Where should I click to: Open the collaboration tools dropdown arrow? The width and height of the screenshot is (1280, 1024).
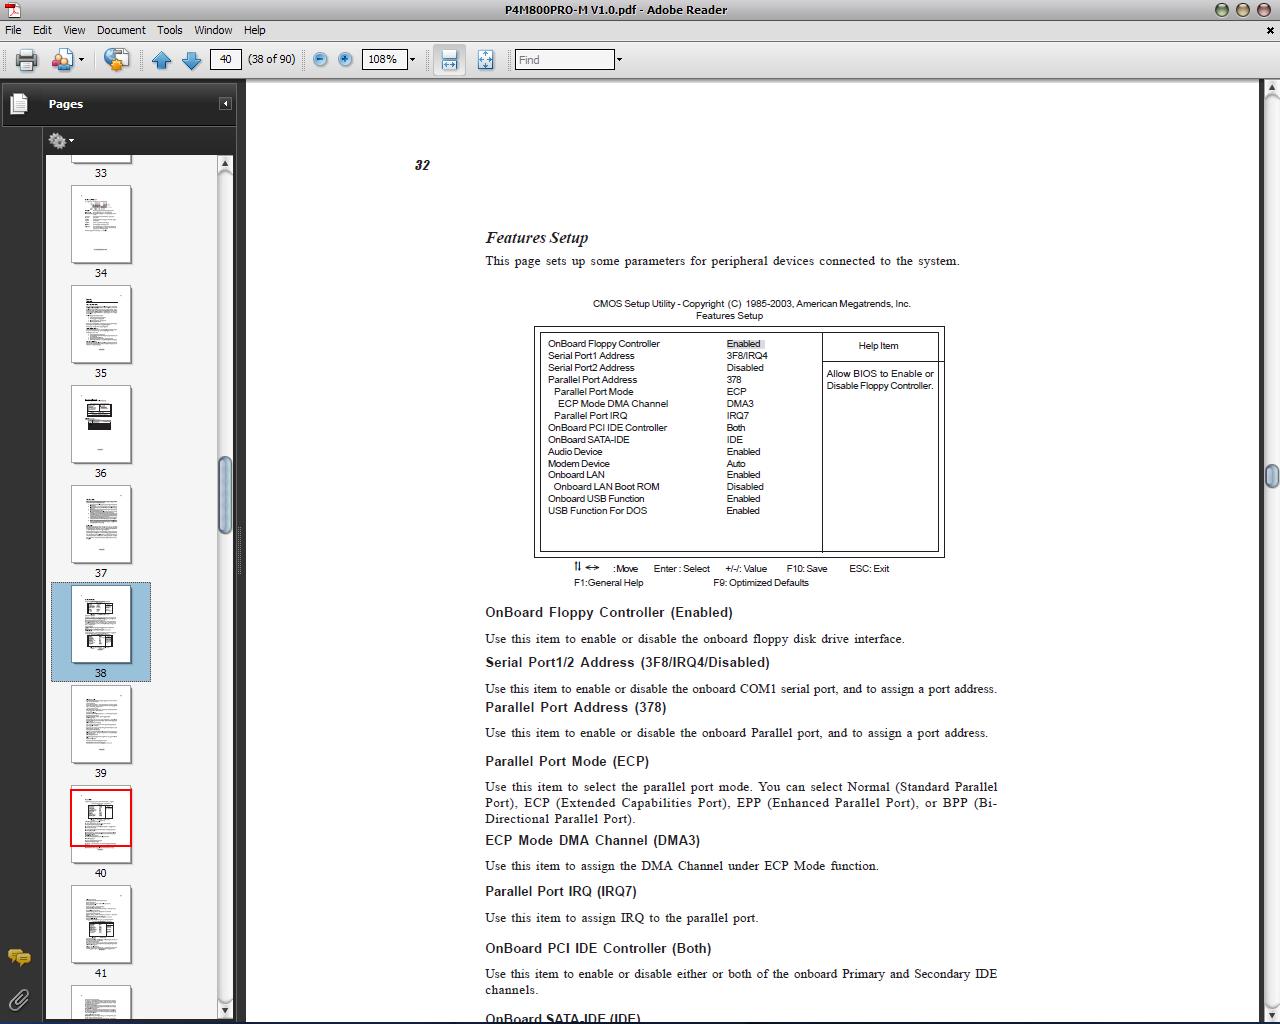coord(81,60)
